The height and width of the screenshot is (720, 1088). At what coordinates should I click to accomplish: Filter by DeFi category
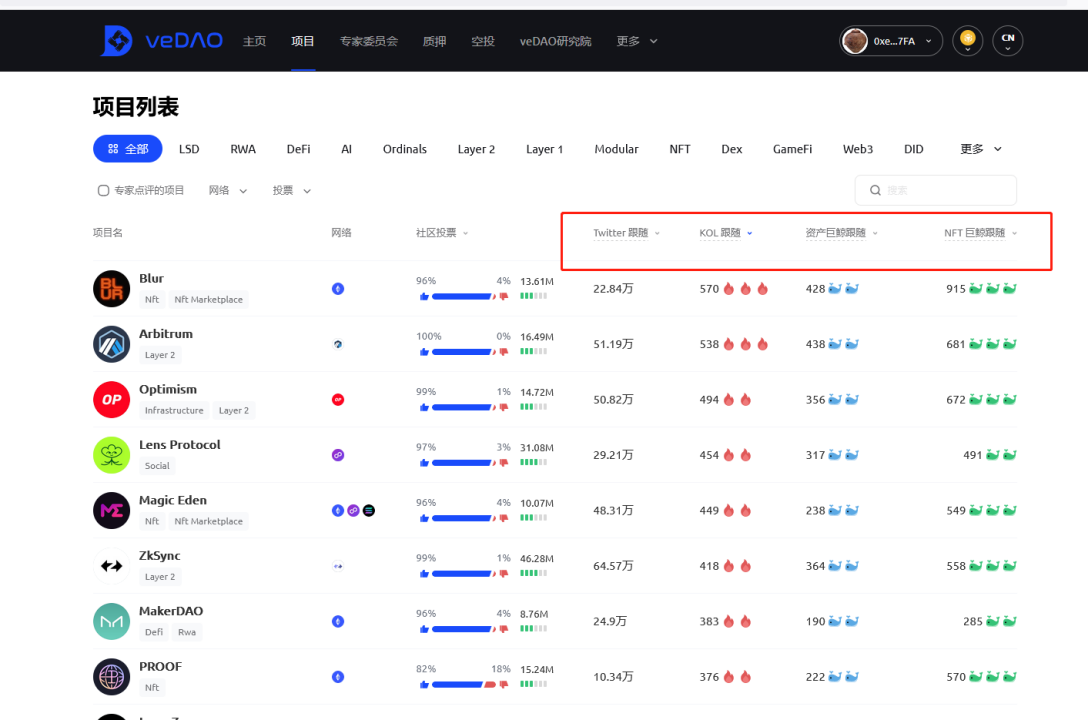298,149
